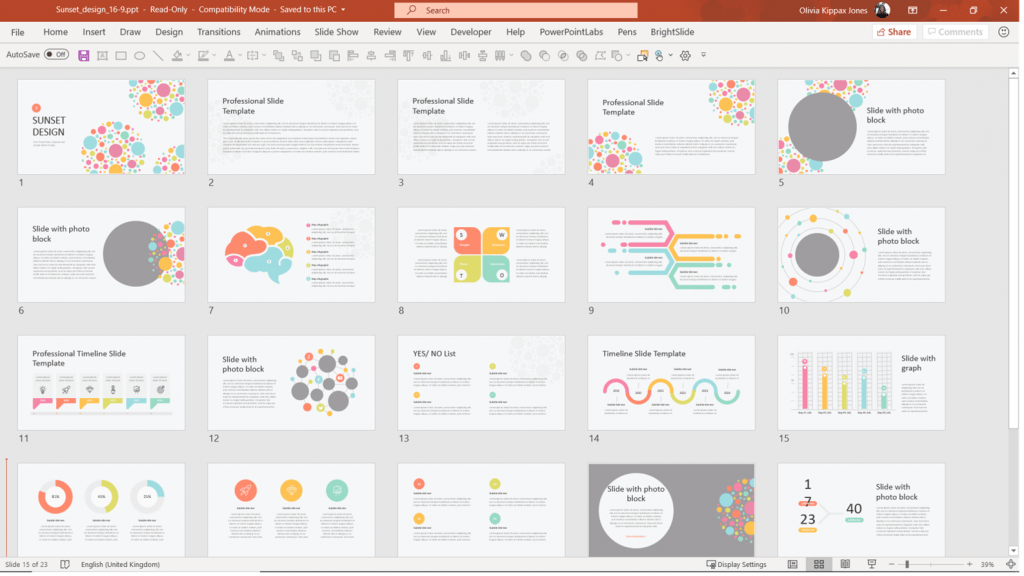This screenshot has height=576, width=1024.
Task: Select the Line drawing tool
Action: pyautogui.click(x=158, y=55)
